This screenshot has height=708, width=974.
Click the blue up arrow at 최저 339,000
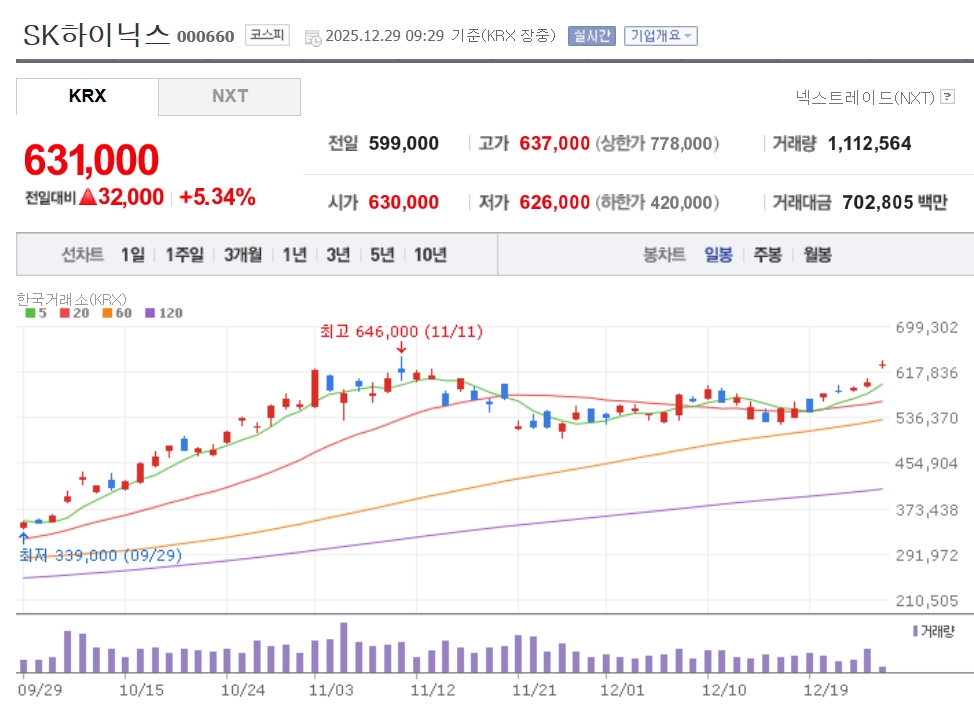(23, 538)
